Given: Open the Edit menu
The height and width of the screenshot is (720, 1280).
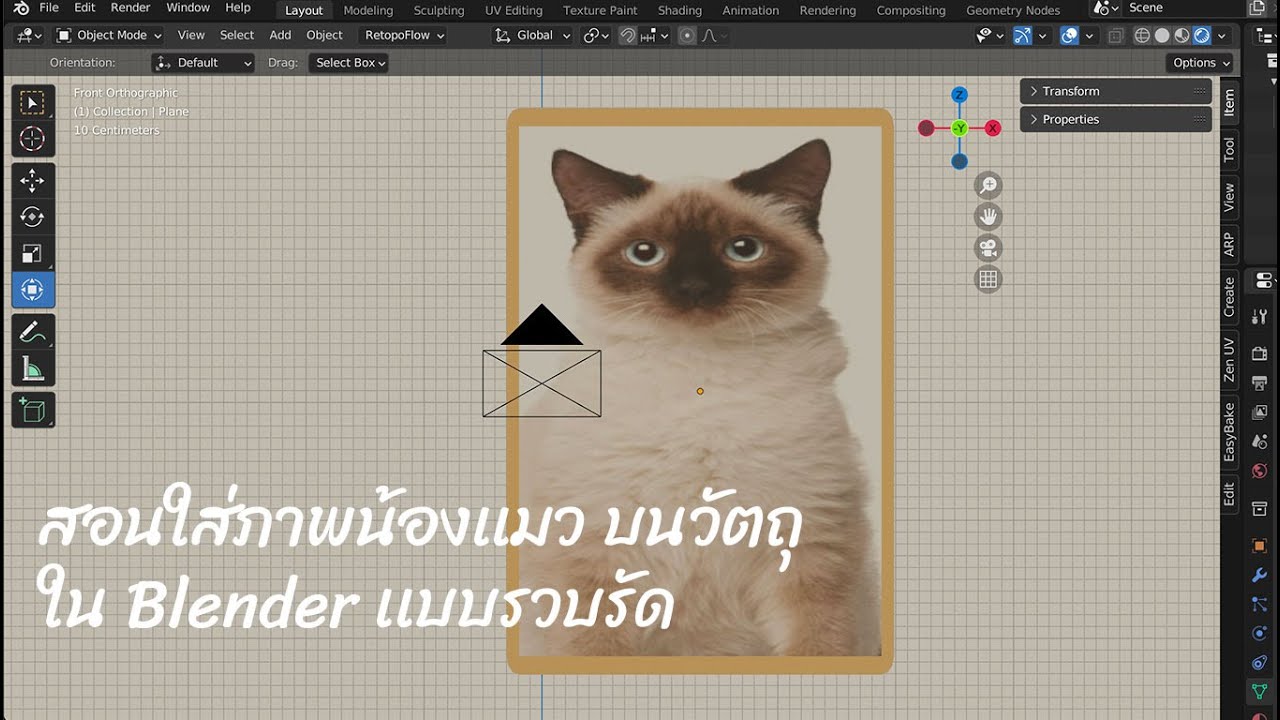Looking at the screenshot, I should click(x=85, y=8).
